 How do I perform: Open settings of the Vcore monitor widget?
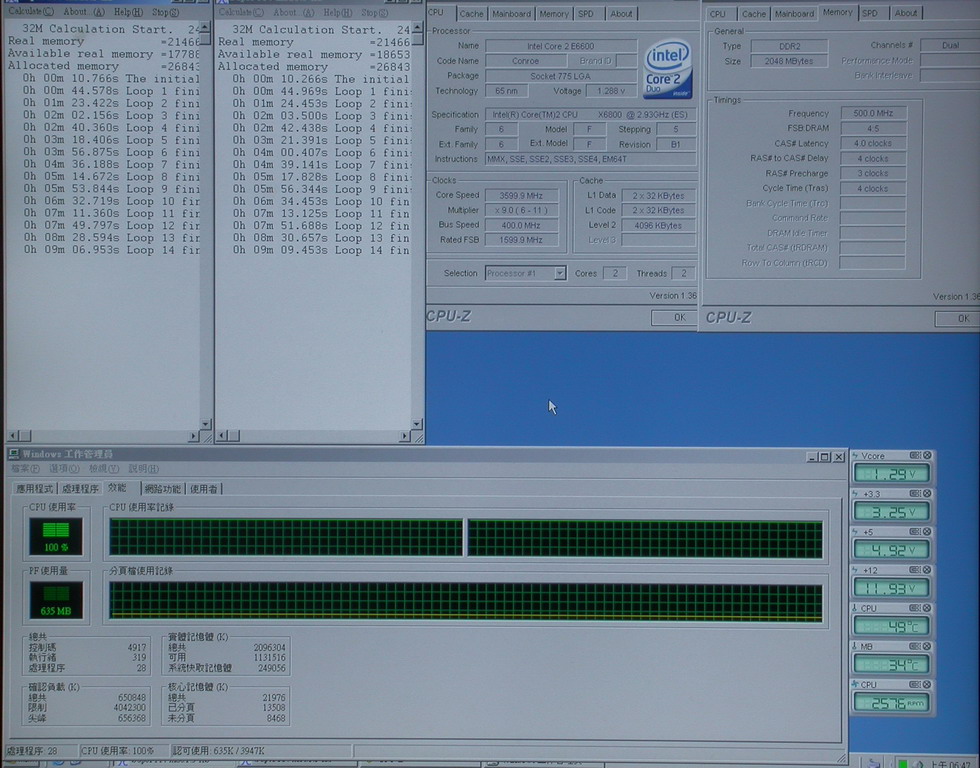[915, 456]
